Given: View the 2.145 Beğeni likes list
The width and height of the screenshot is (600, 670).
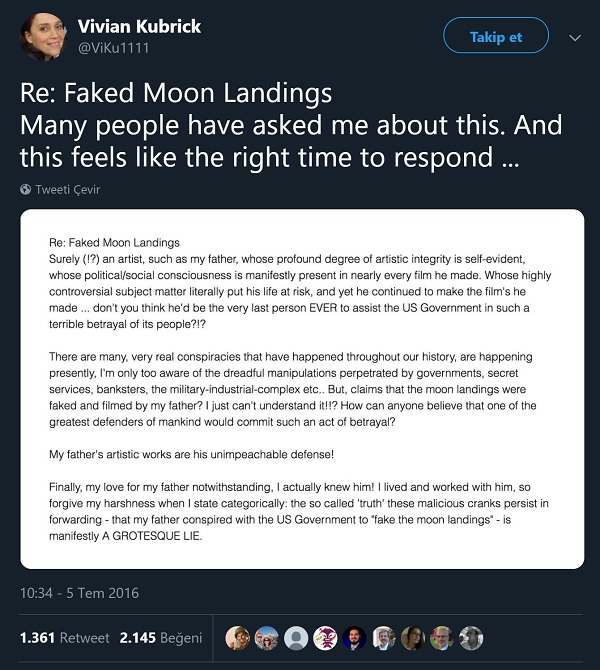Looking at the screenshot, I should point(160,637).
